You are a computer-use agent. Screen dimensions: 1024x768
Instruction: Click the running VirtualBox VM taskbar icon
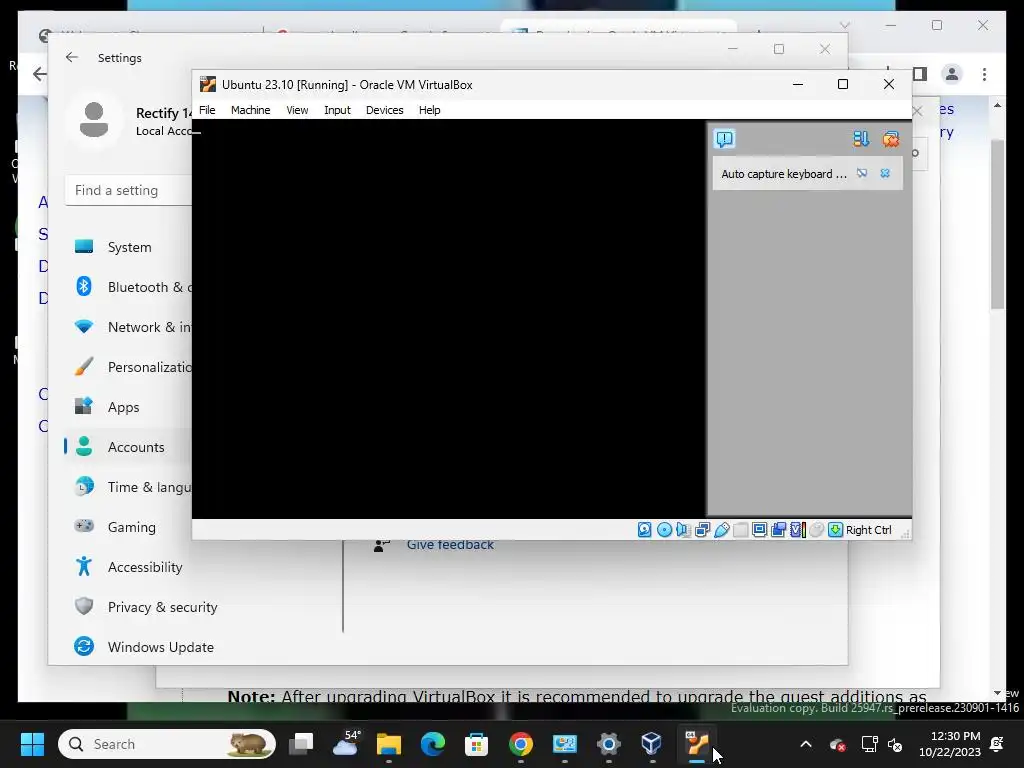[696, 744]
